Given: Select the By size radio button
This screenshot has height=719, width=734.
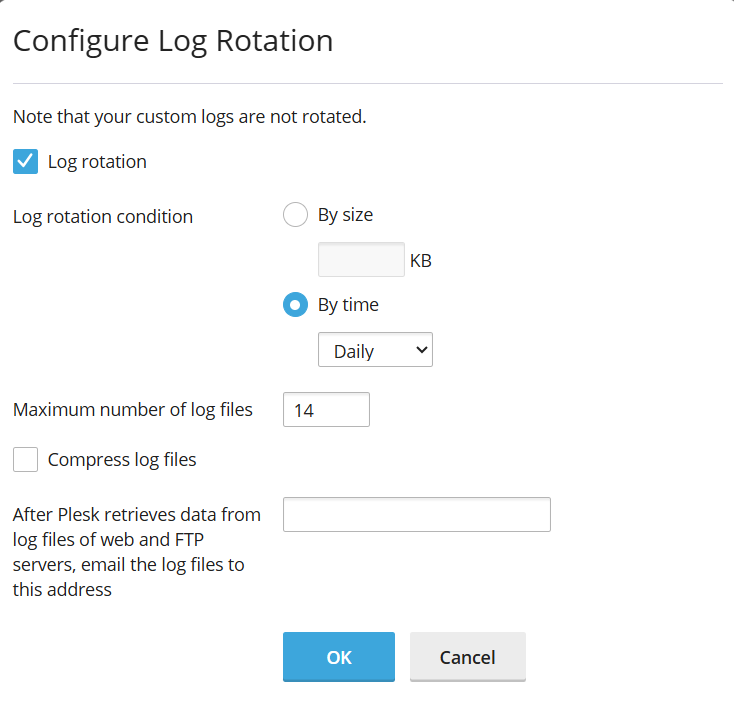Looking at the screenshot, I should pyautogui.click(x=295, y=214).
